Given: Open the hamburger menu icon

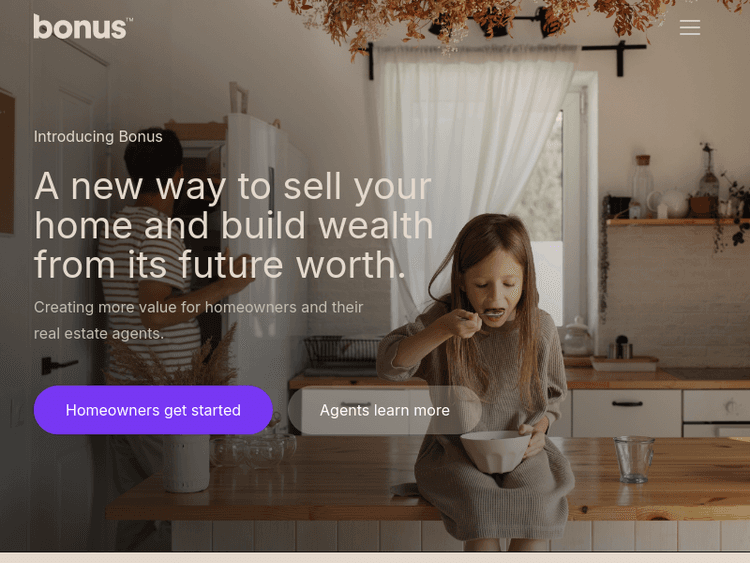Looking at the screenshot, I should (x=690, y=27).
